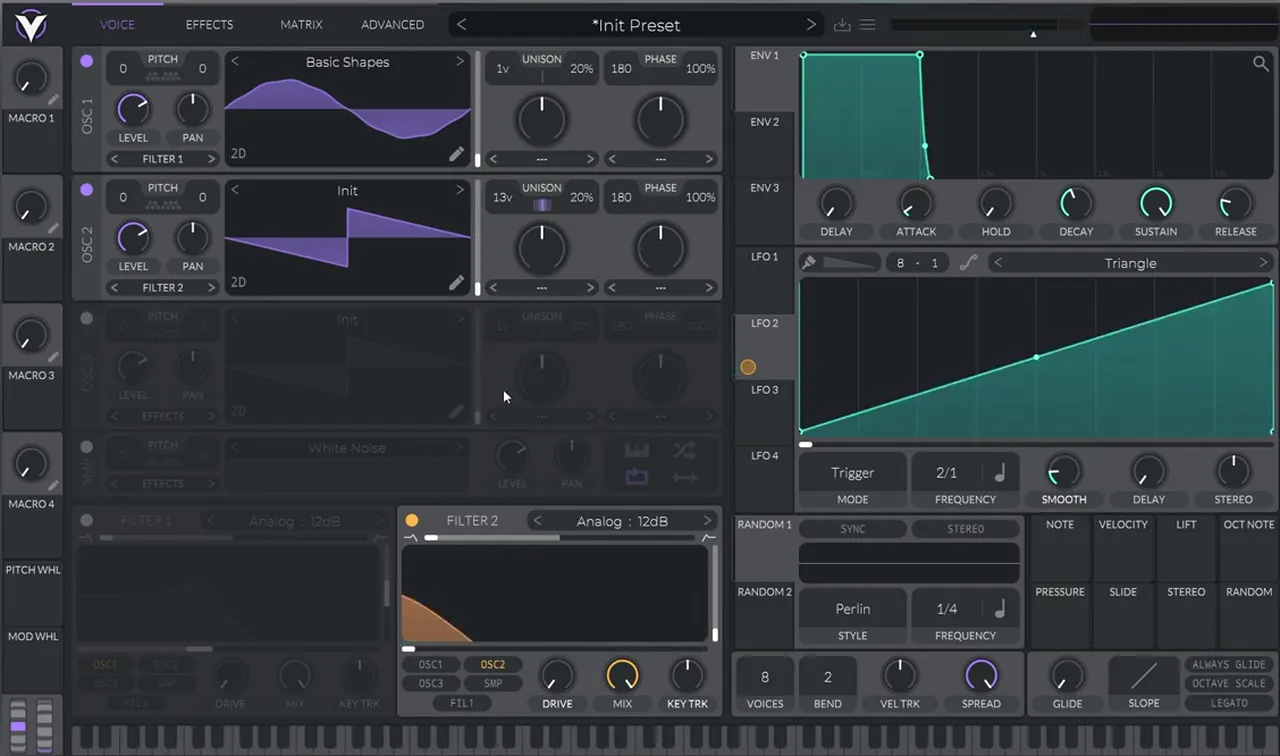The width and height of the screenshot is (1280, 756).
Task: Go to the ADVANCED tab
Action: tap(392, 24)
